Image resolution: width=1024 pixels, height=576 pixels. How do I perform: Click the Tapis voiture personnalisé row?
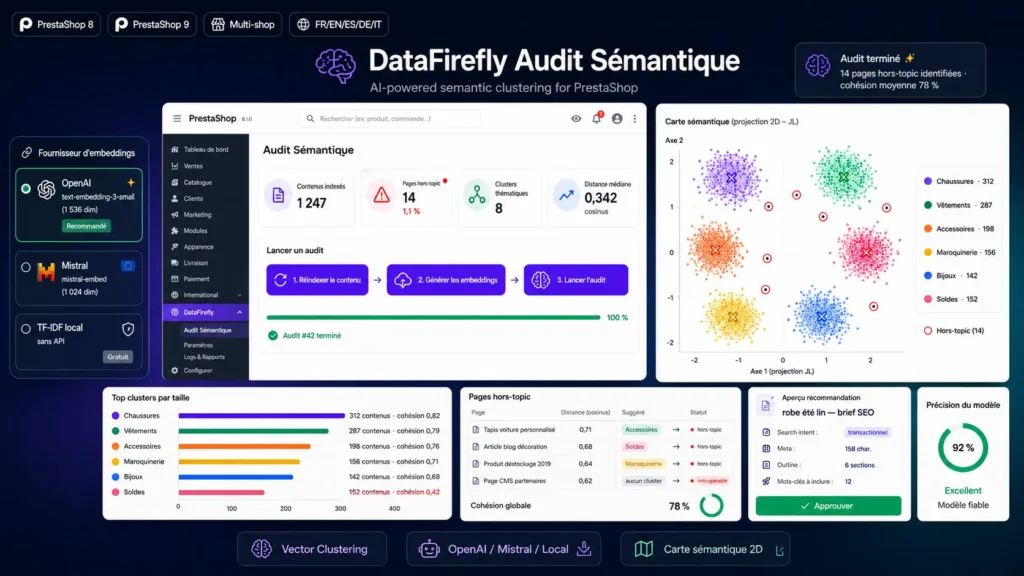coord(600,430)
